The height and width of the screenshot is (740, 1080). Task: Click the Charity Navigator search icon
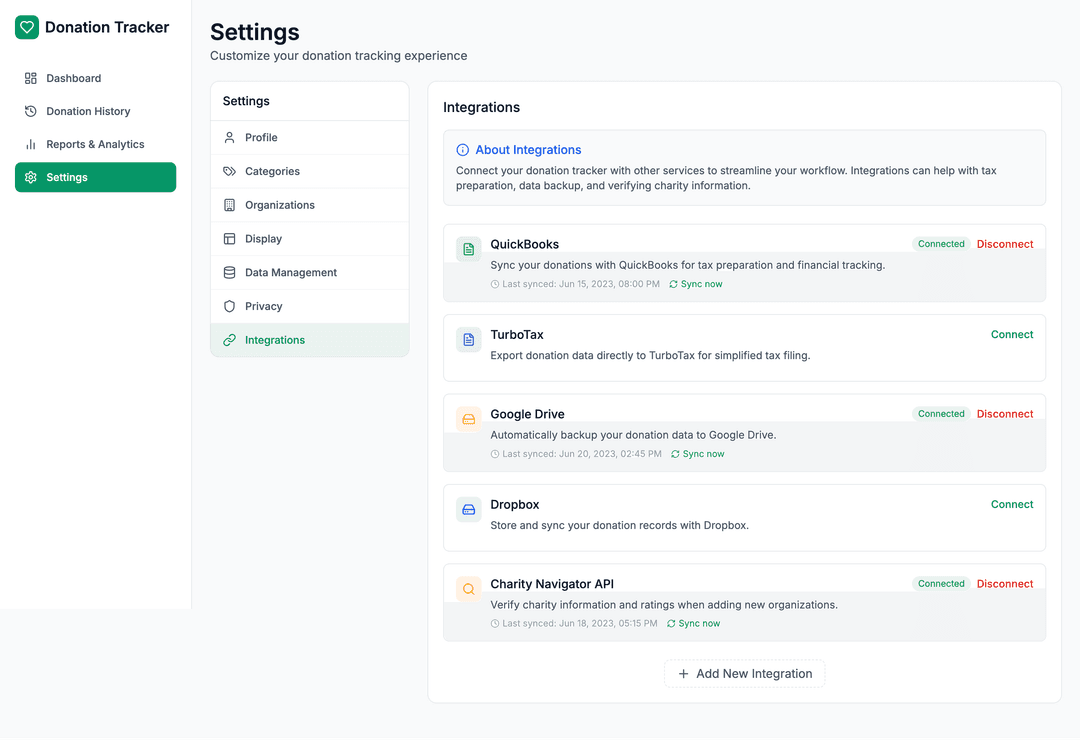click(x=468, y=589)
